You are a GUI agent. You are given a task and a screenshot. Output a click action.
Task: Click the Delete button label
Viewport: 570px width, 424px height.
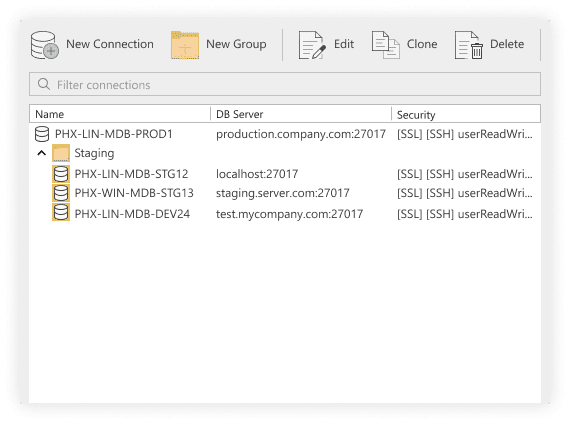(x=507, y=44)
